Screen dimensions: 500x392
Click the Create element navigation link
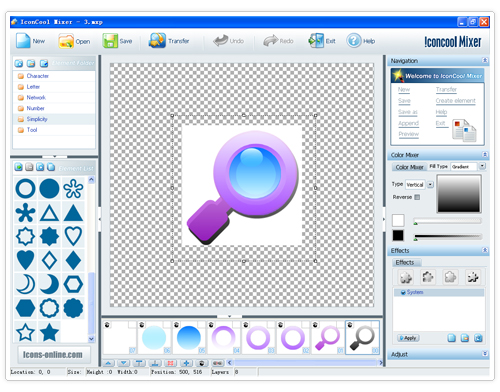tap(455, 101)
